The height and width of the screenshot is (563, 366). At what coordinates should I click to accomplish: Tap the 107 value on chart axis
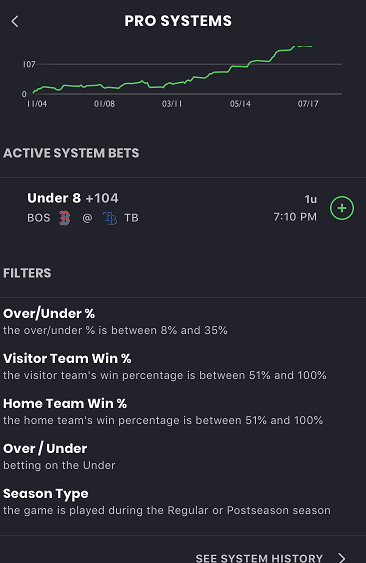[29, 64]
